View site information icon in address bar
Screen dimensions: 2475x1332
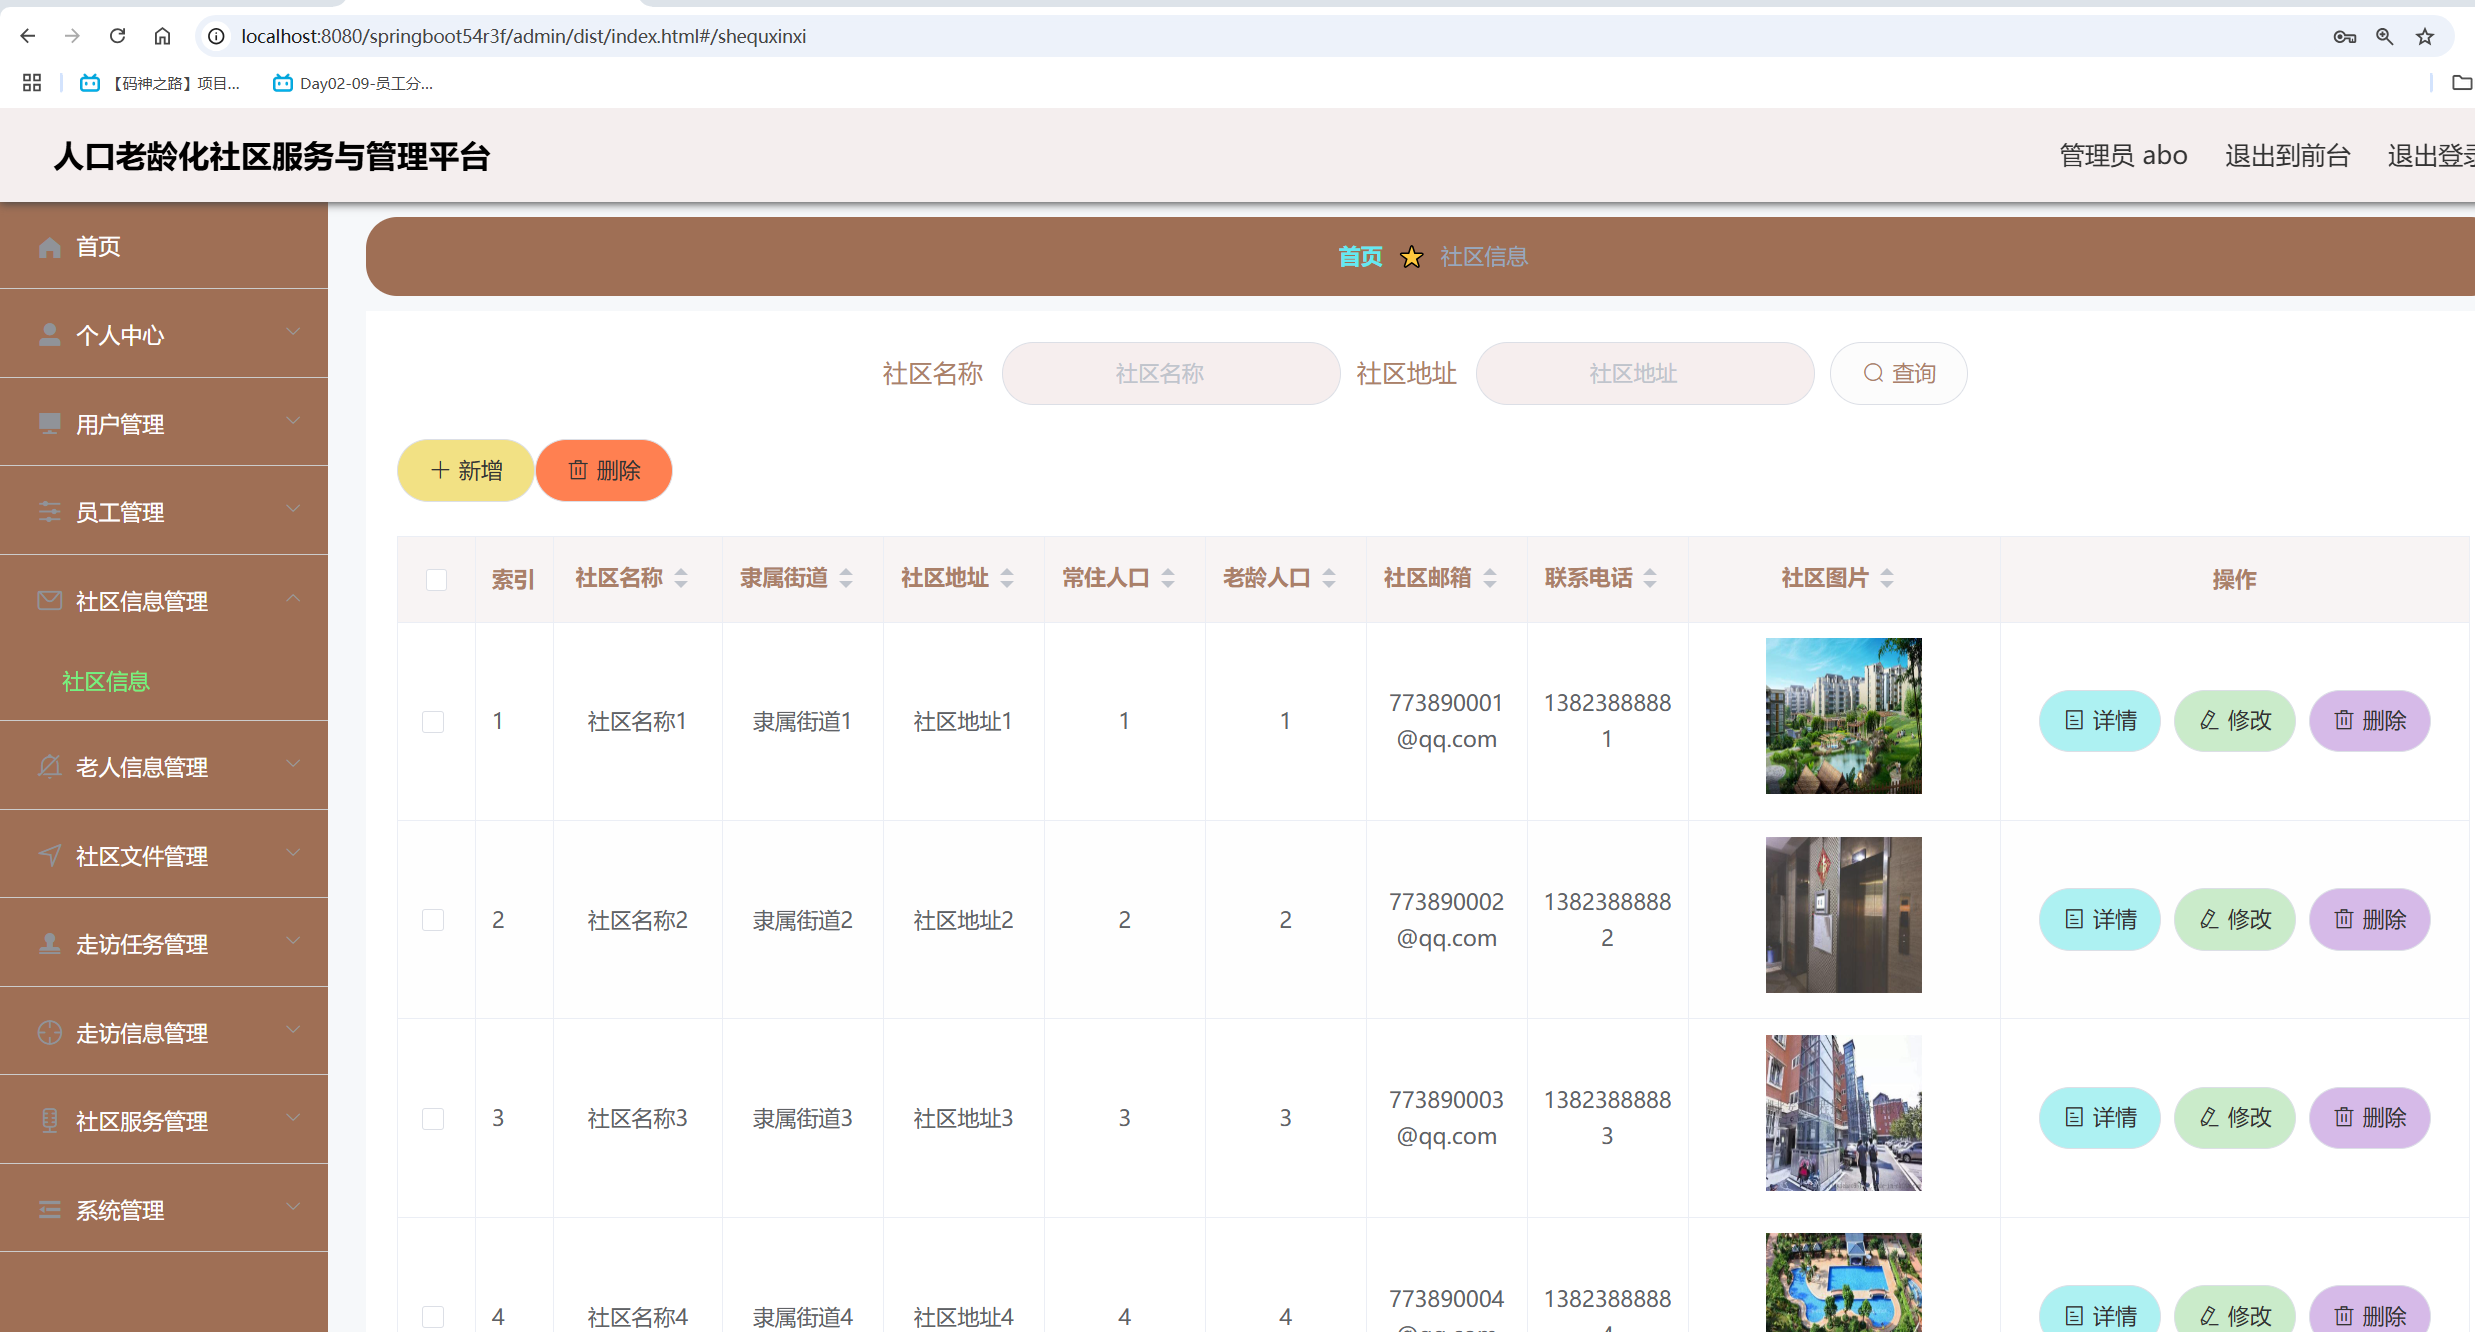coord(216,36)
